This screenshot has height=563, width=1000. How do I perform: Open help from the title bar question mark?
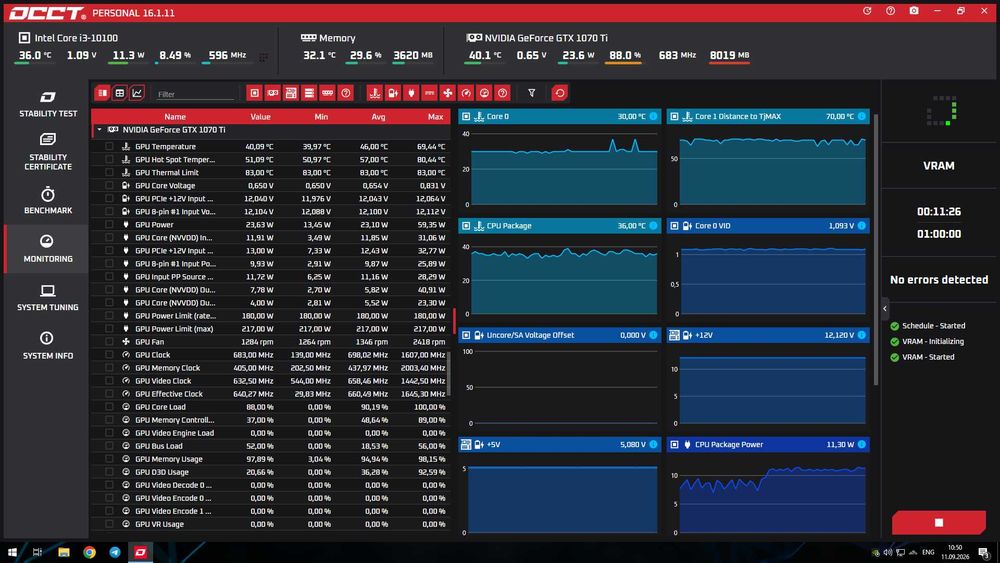[x=890, y=11]
